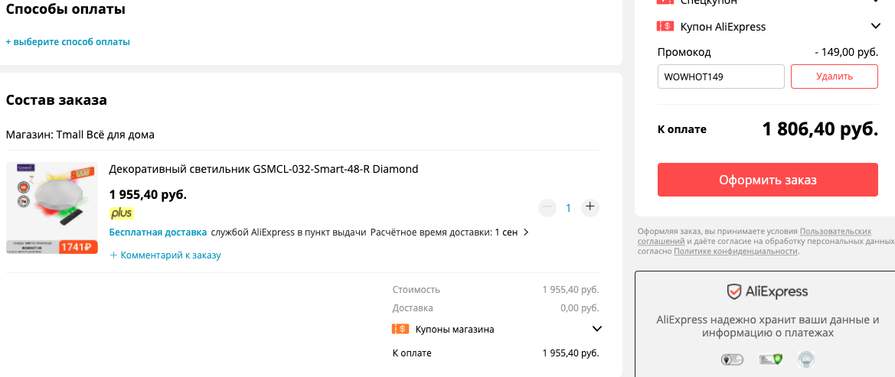
Task: Click the Удалить promo code button
Action: (834, 77)
